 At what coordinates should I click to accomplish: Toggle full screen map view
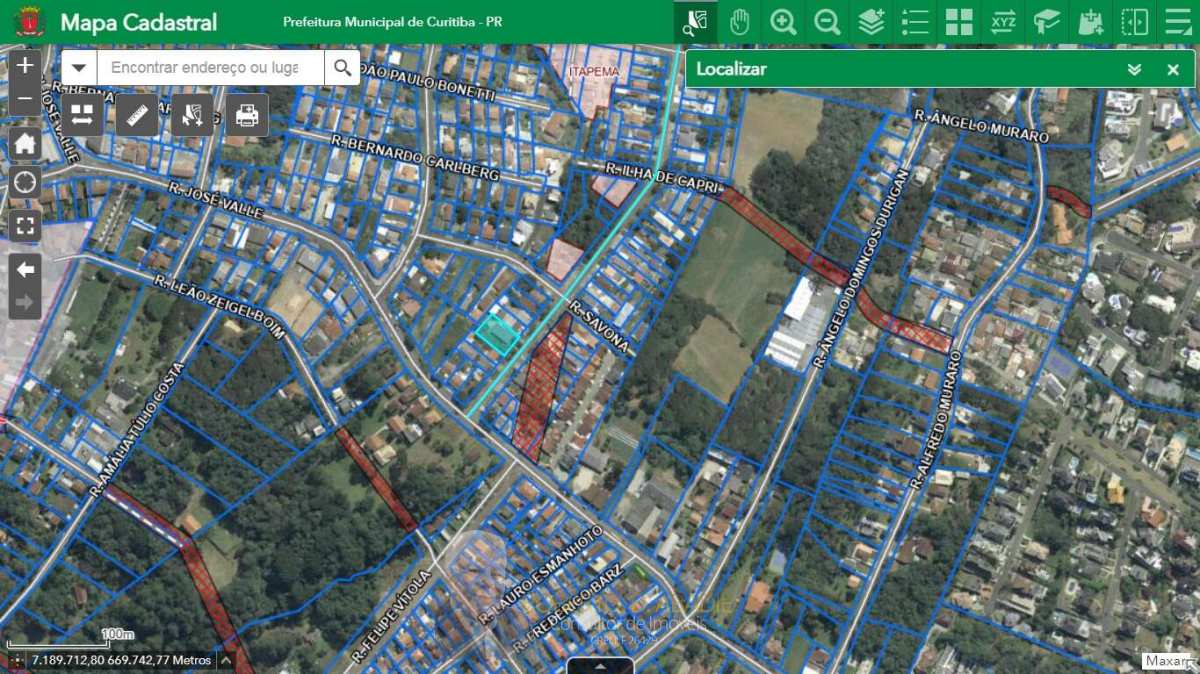point(25,225)
